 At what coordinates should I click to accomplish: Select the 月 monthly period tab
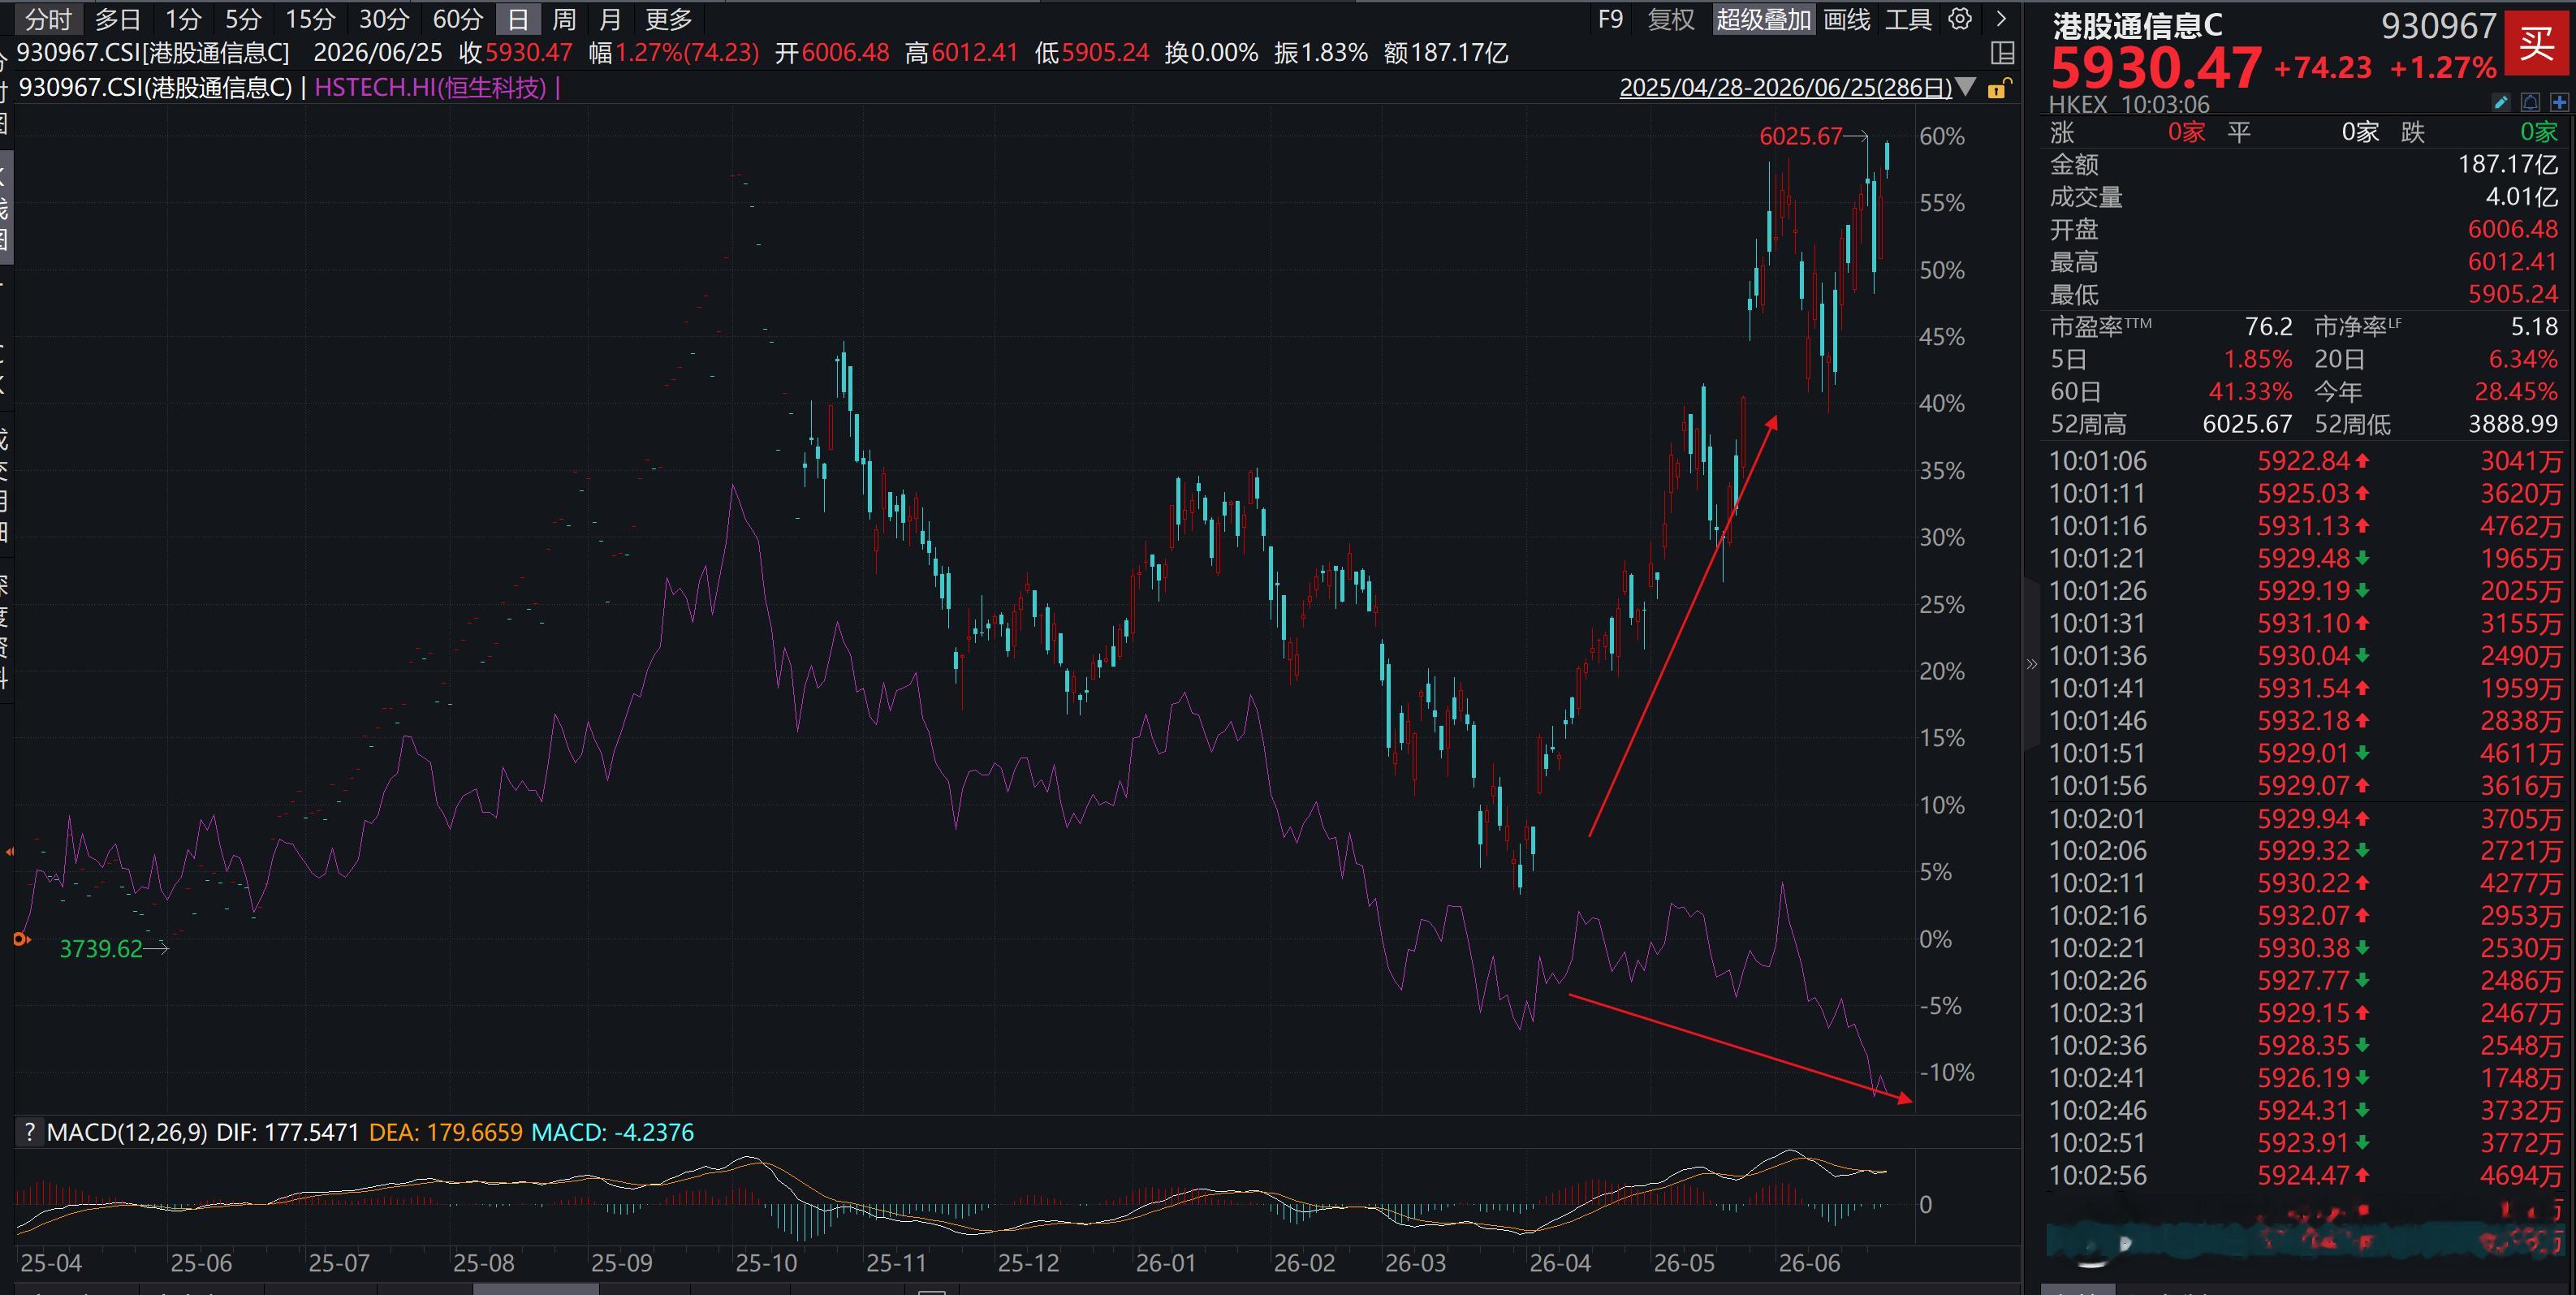[610, 19]
